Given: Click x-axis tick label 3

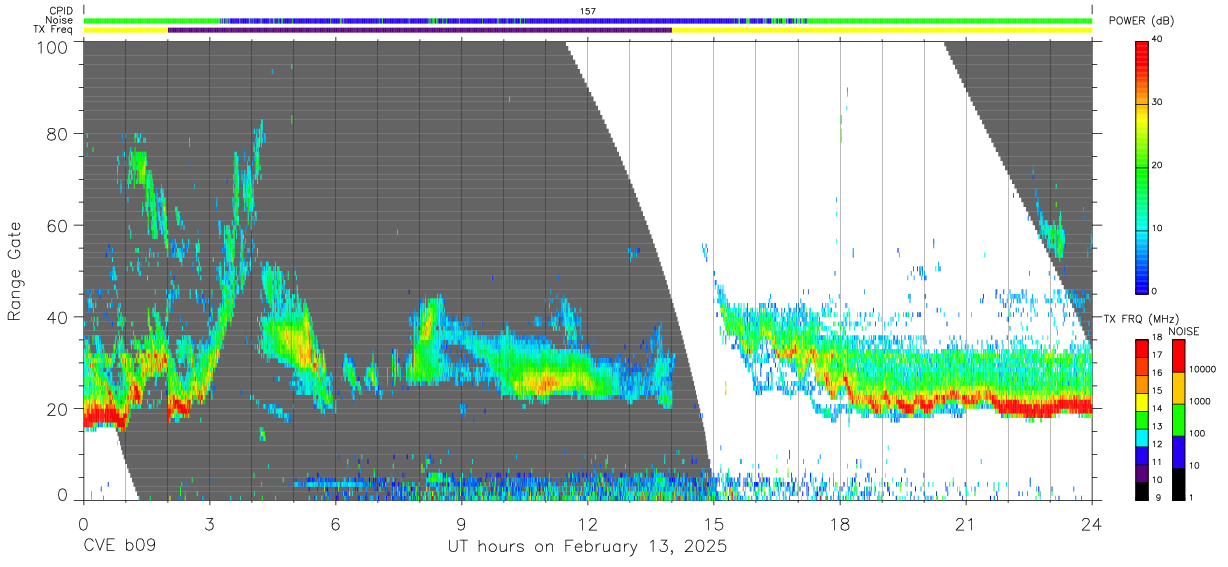Looking at the screenshot, I should [x=209, y=523].
